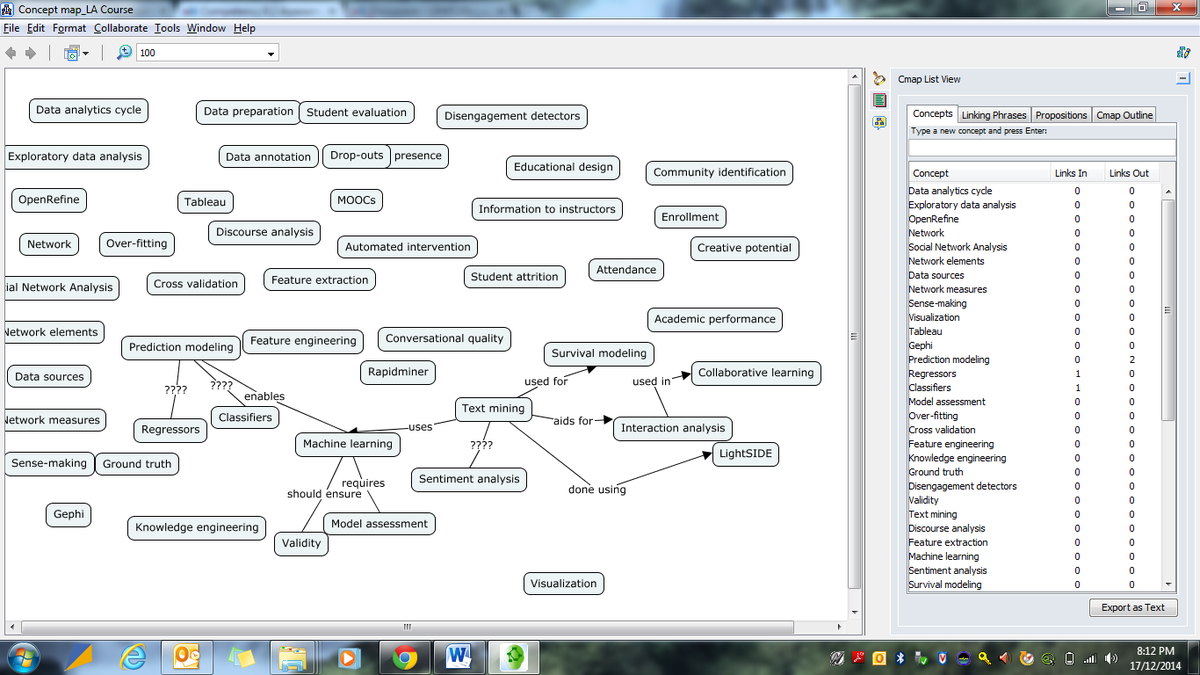This screenshot has height=675, width=1200.
Task: Sort by Links Out column header
Action: tap(1130, 173)
